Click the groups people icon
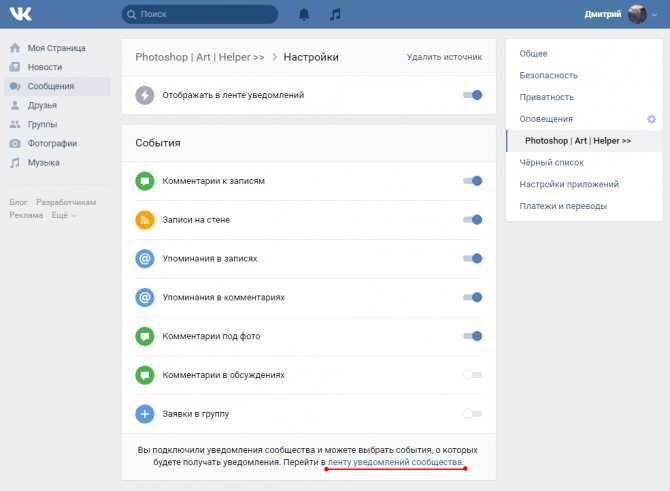Screen dimensions: 670x491 pos(15,124)
